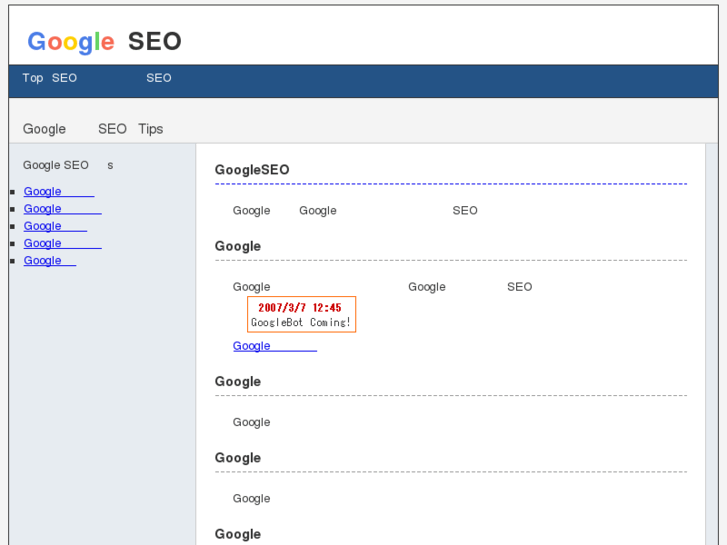Viewport: 727px width, 545px height.
Task: Open the first Google link in sidebar
Action: (58, 192)
